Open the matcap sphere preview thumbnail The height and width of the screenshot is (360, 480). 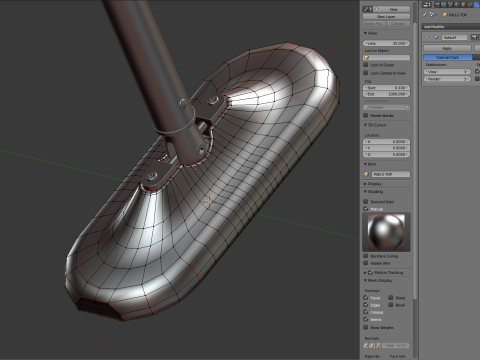[x=386, y=232]
